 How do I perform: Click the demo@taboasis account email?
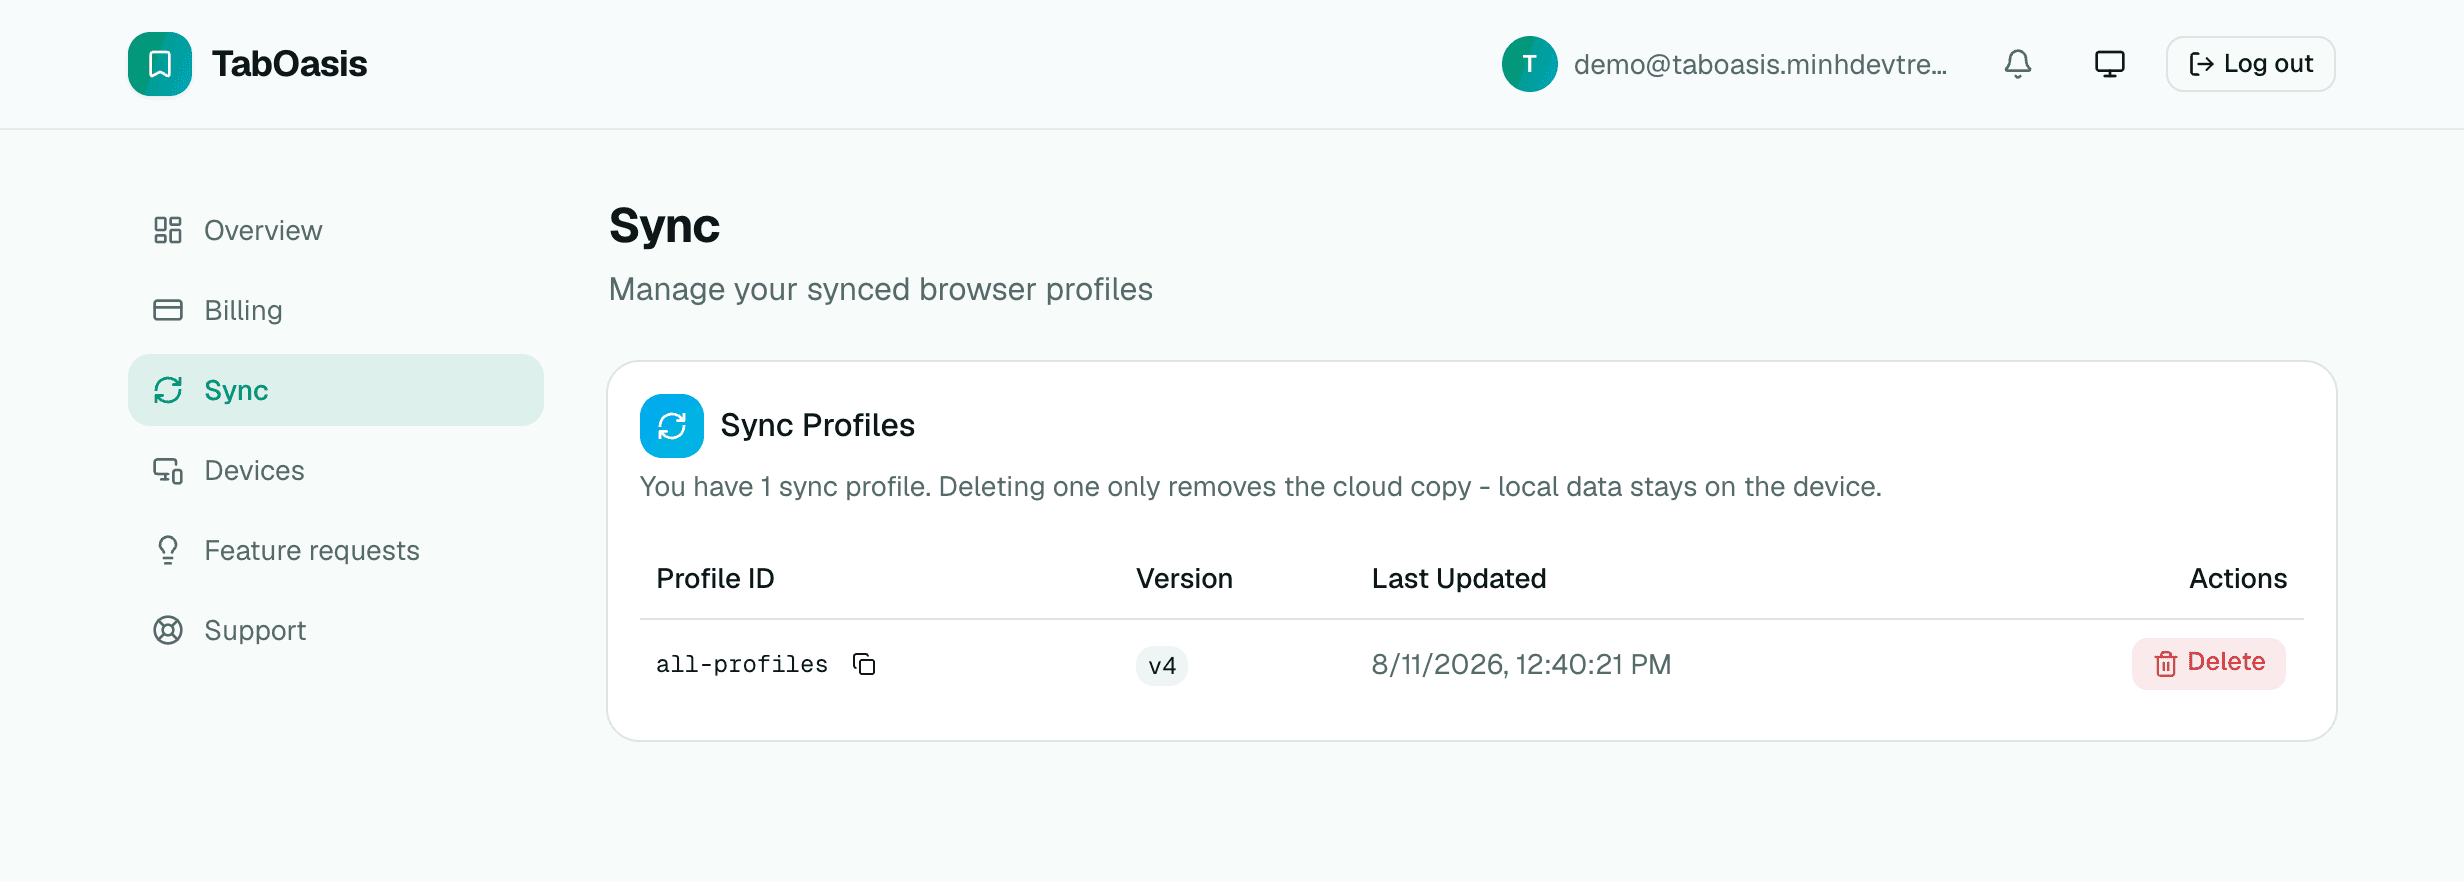(x=1760, y=64)
